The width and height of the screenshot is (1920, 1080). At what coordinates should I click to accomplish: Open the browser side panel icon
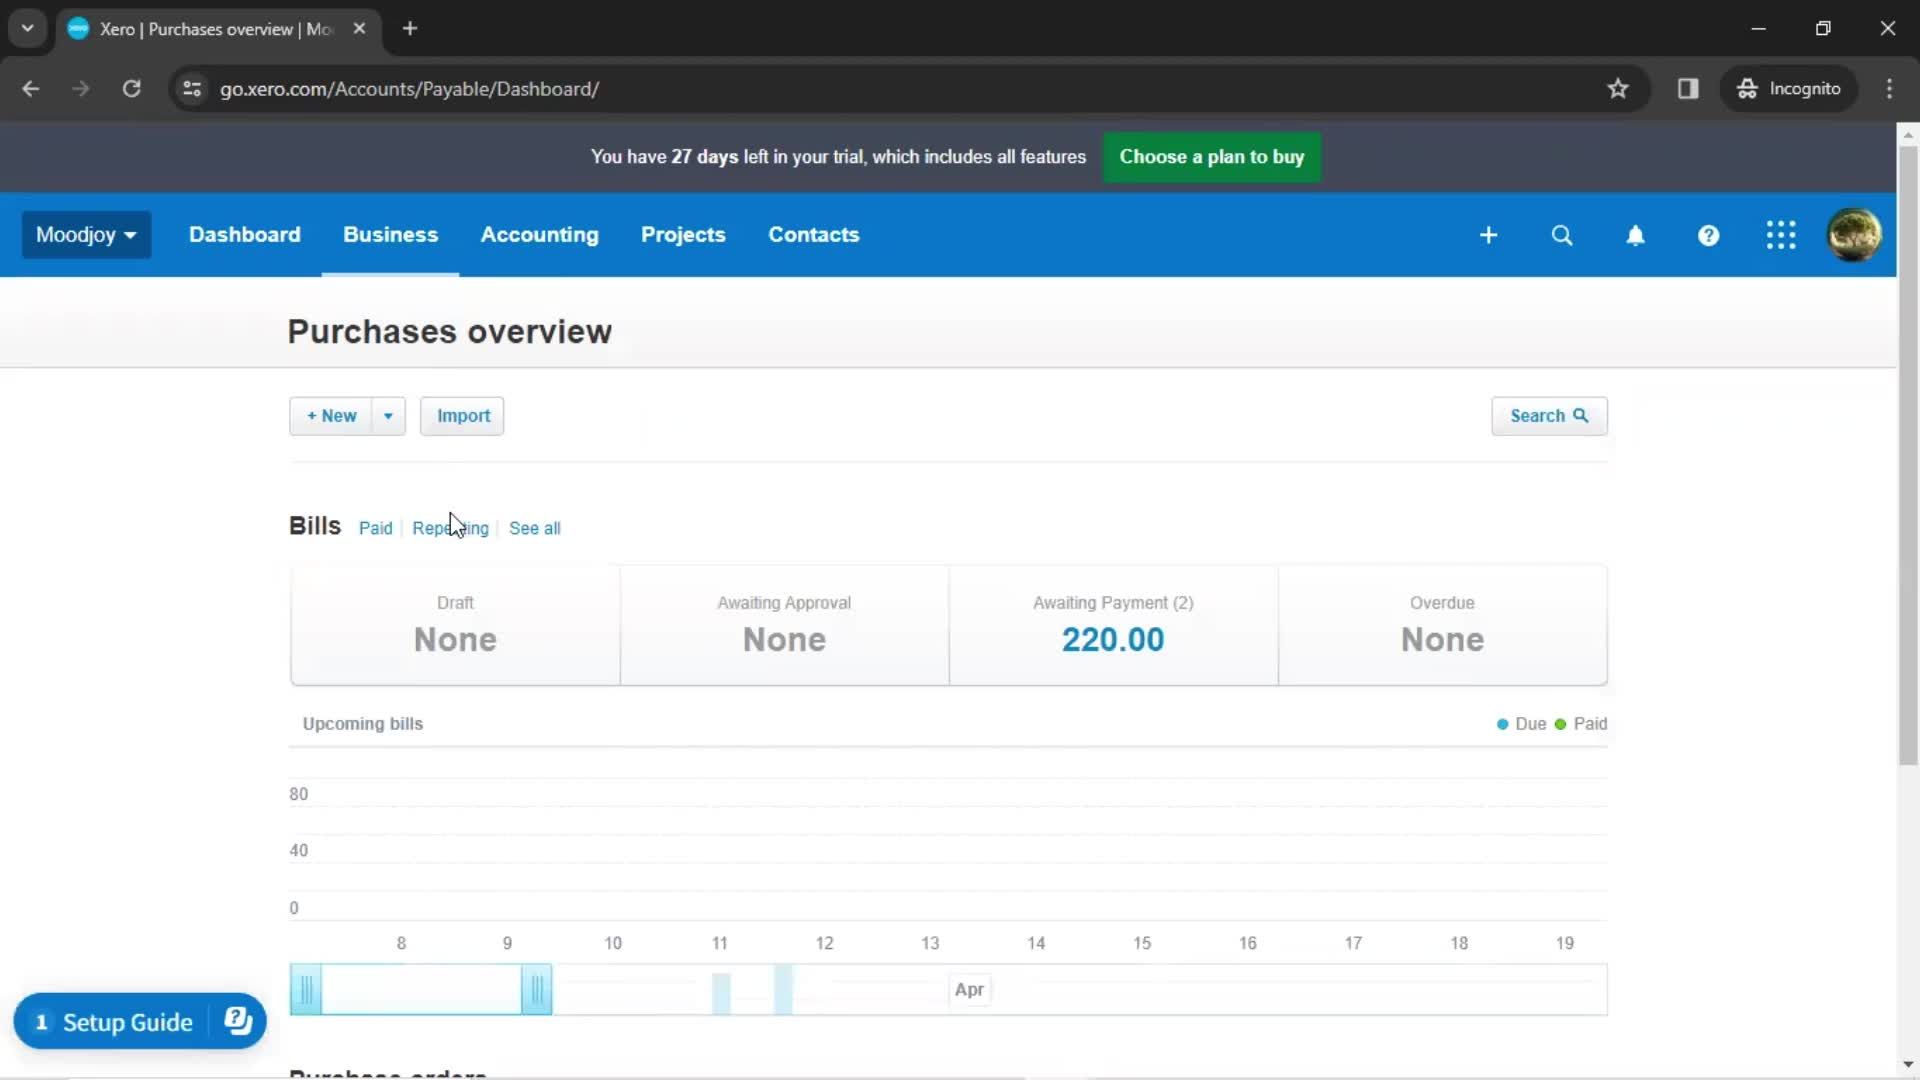pos(1688,89)
